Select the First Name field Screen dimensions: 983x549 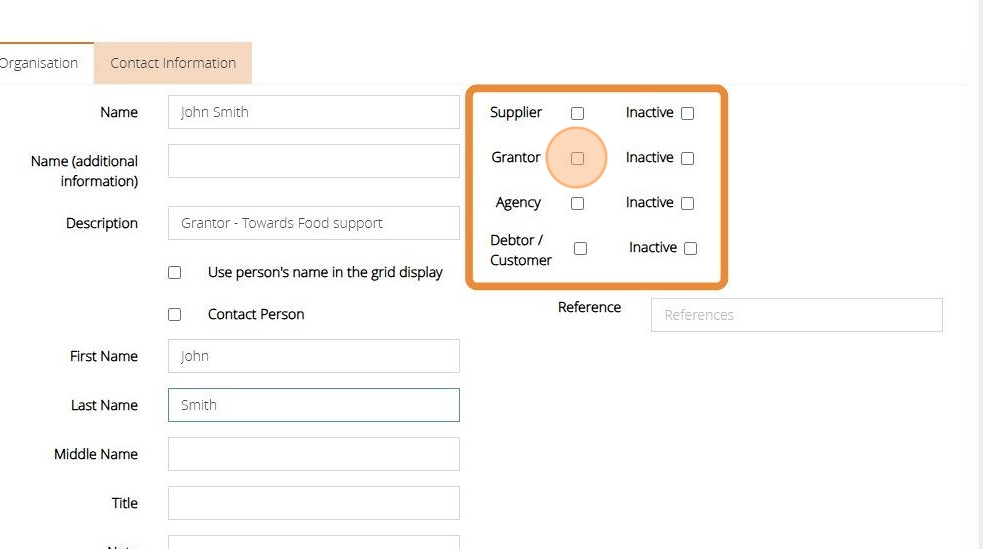click(313, 356)
